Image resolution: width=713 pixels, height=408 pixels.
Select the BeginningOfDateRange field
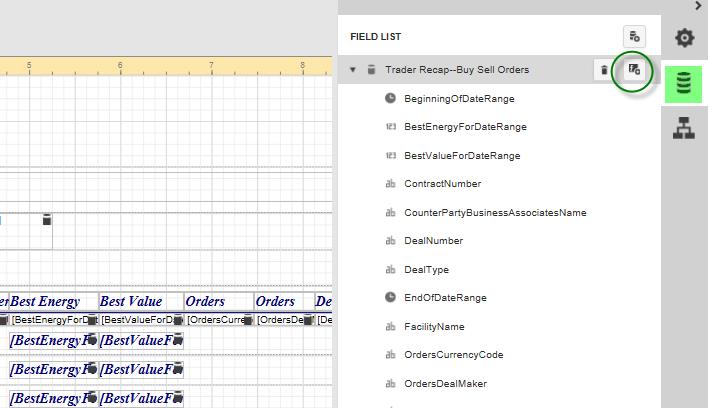[459, 99]
